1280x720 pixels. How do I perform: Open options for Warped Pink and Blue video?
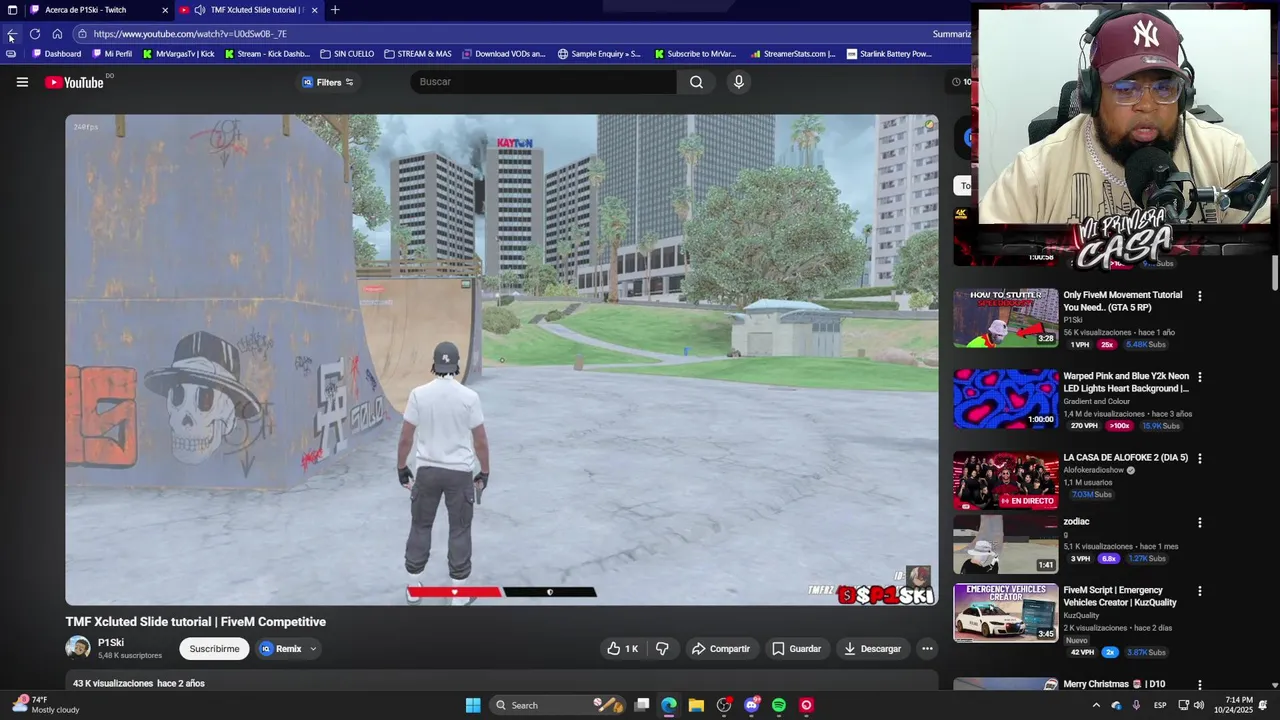tap(1200, 377)
